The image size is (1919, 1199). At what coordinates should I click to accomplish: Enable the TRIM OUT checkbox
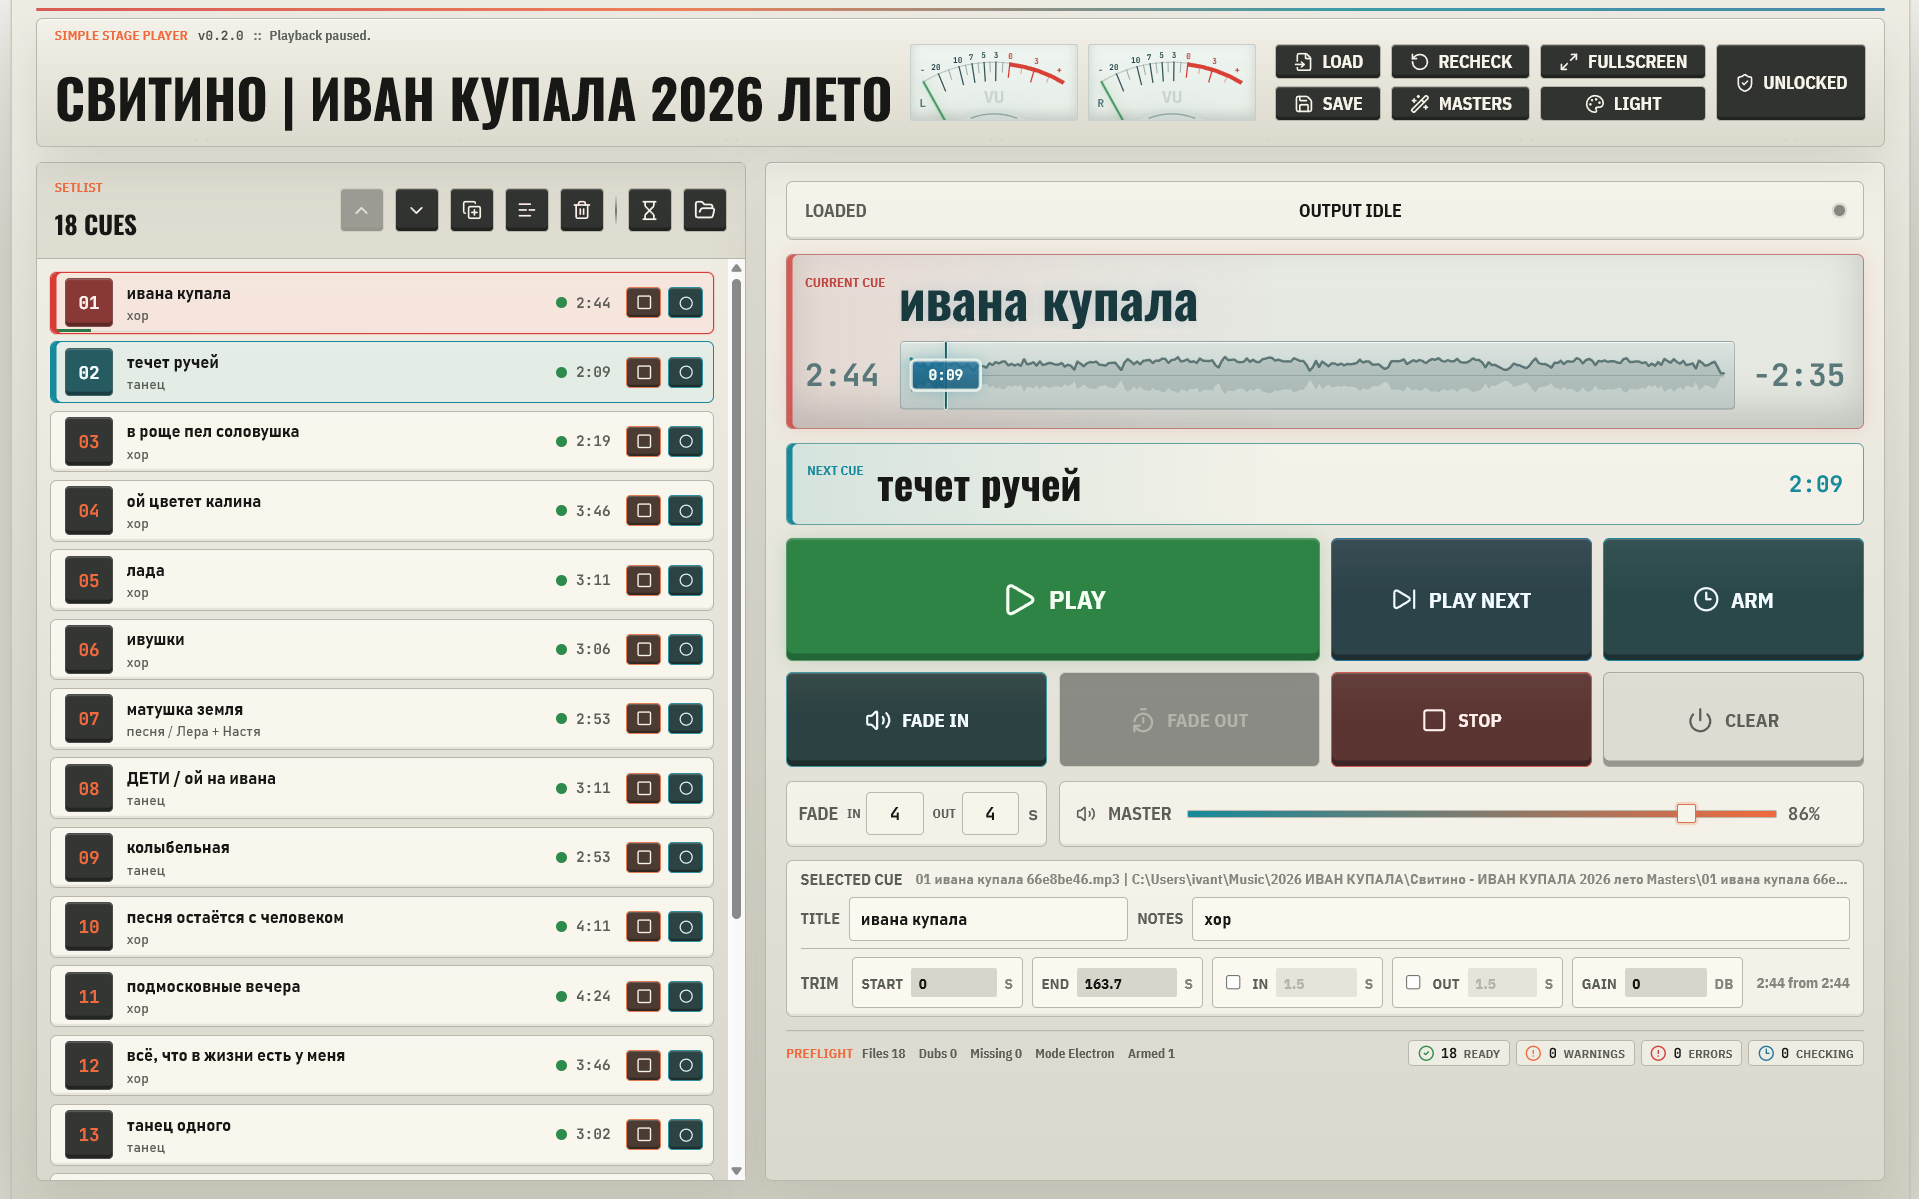[x=1413, y=982]
